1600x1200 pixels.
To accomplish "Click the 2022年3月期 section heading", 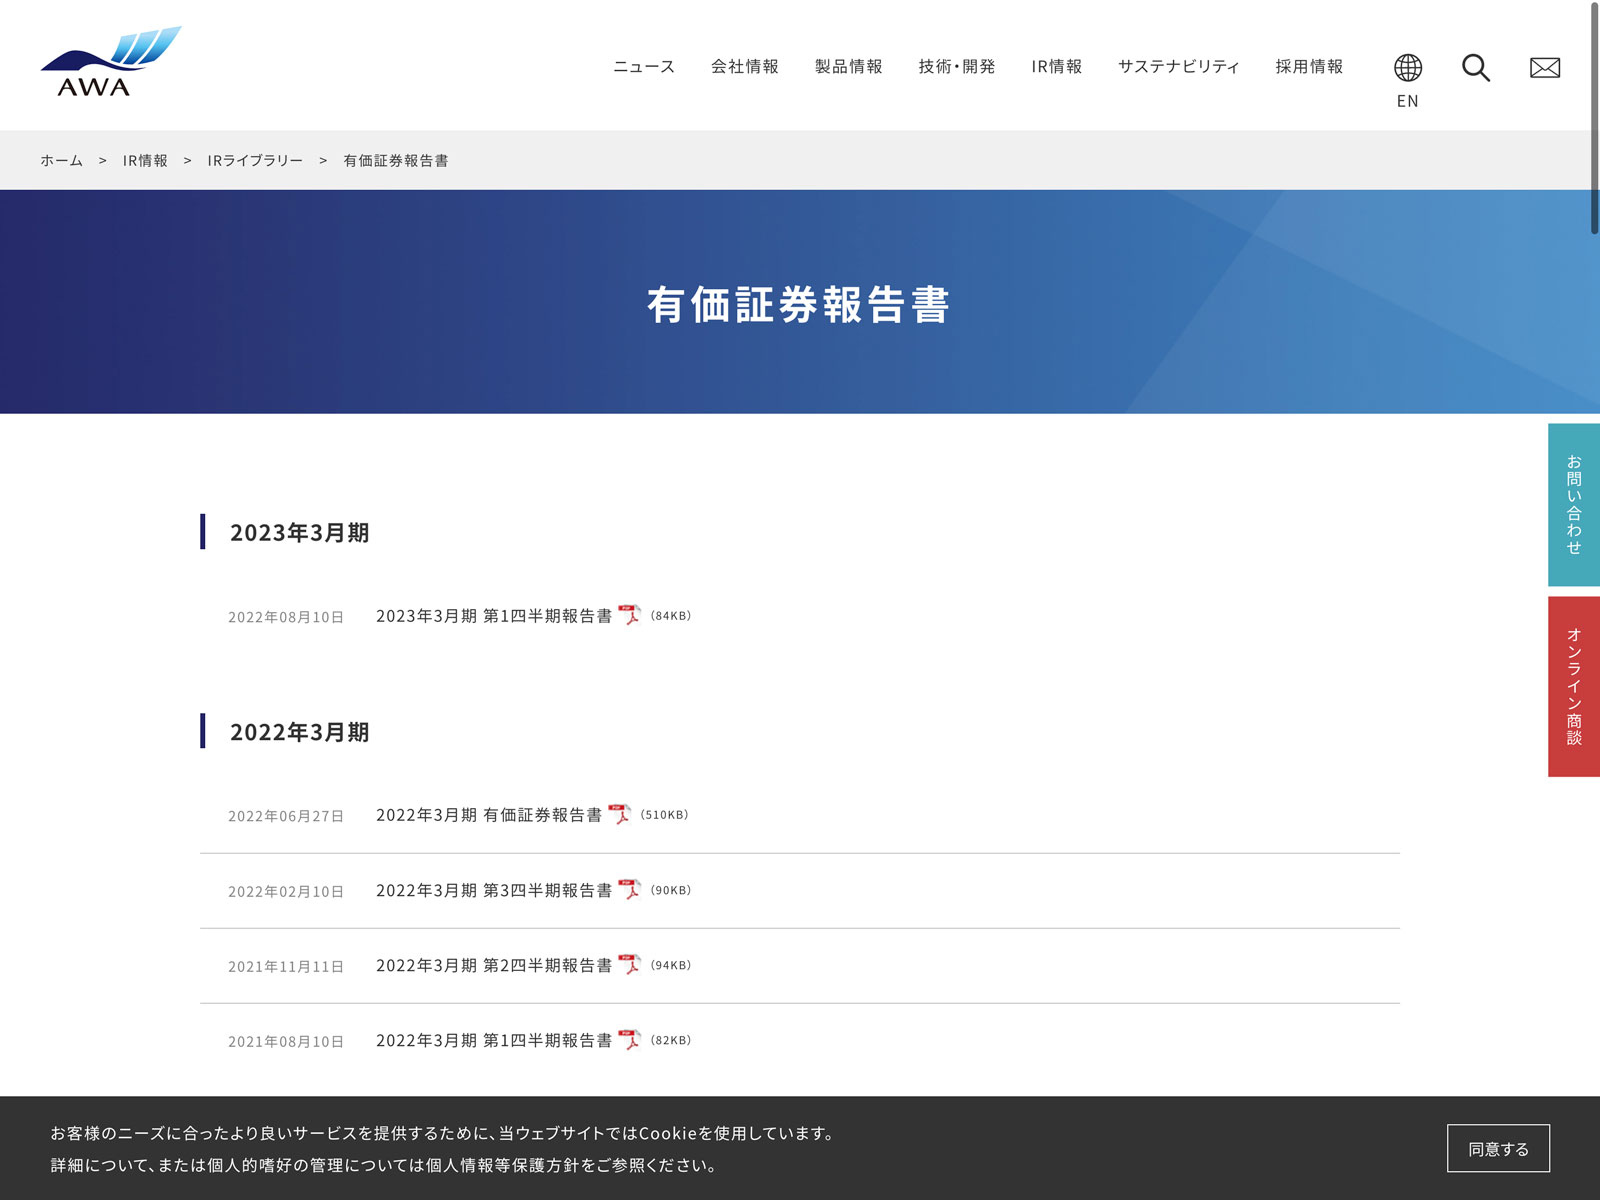I will coord(300,732).
